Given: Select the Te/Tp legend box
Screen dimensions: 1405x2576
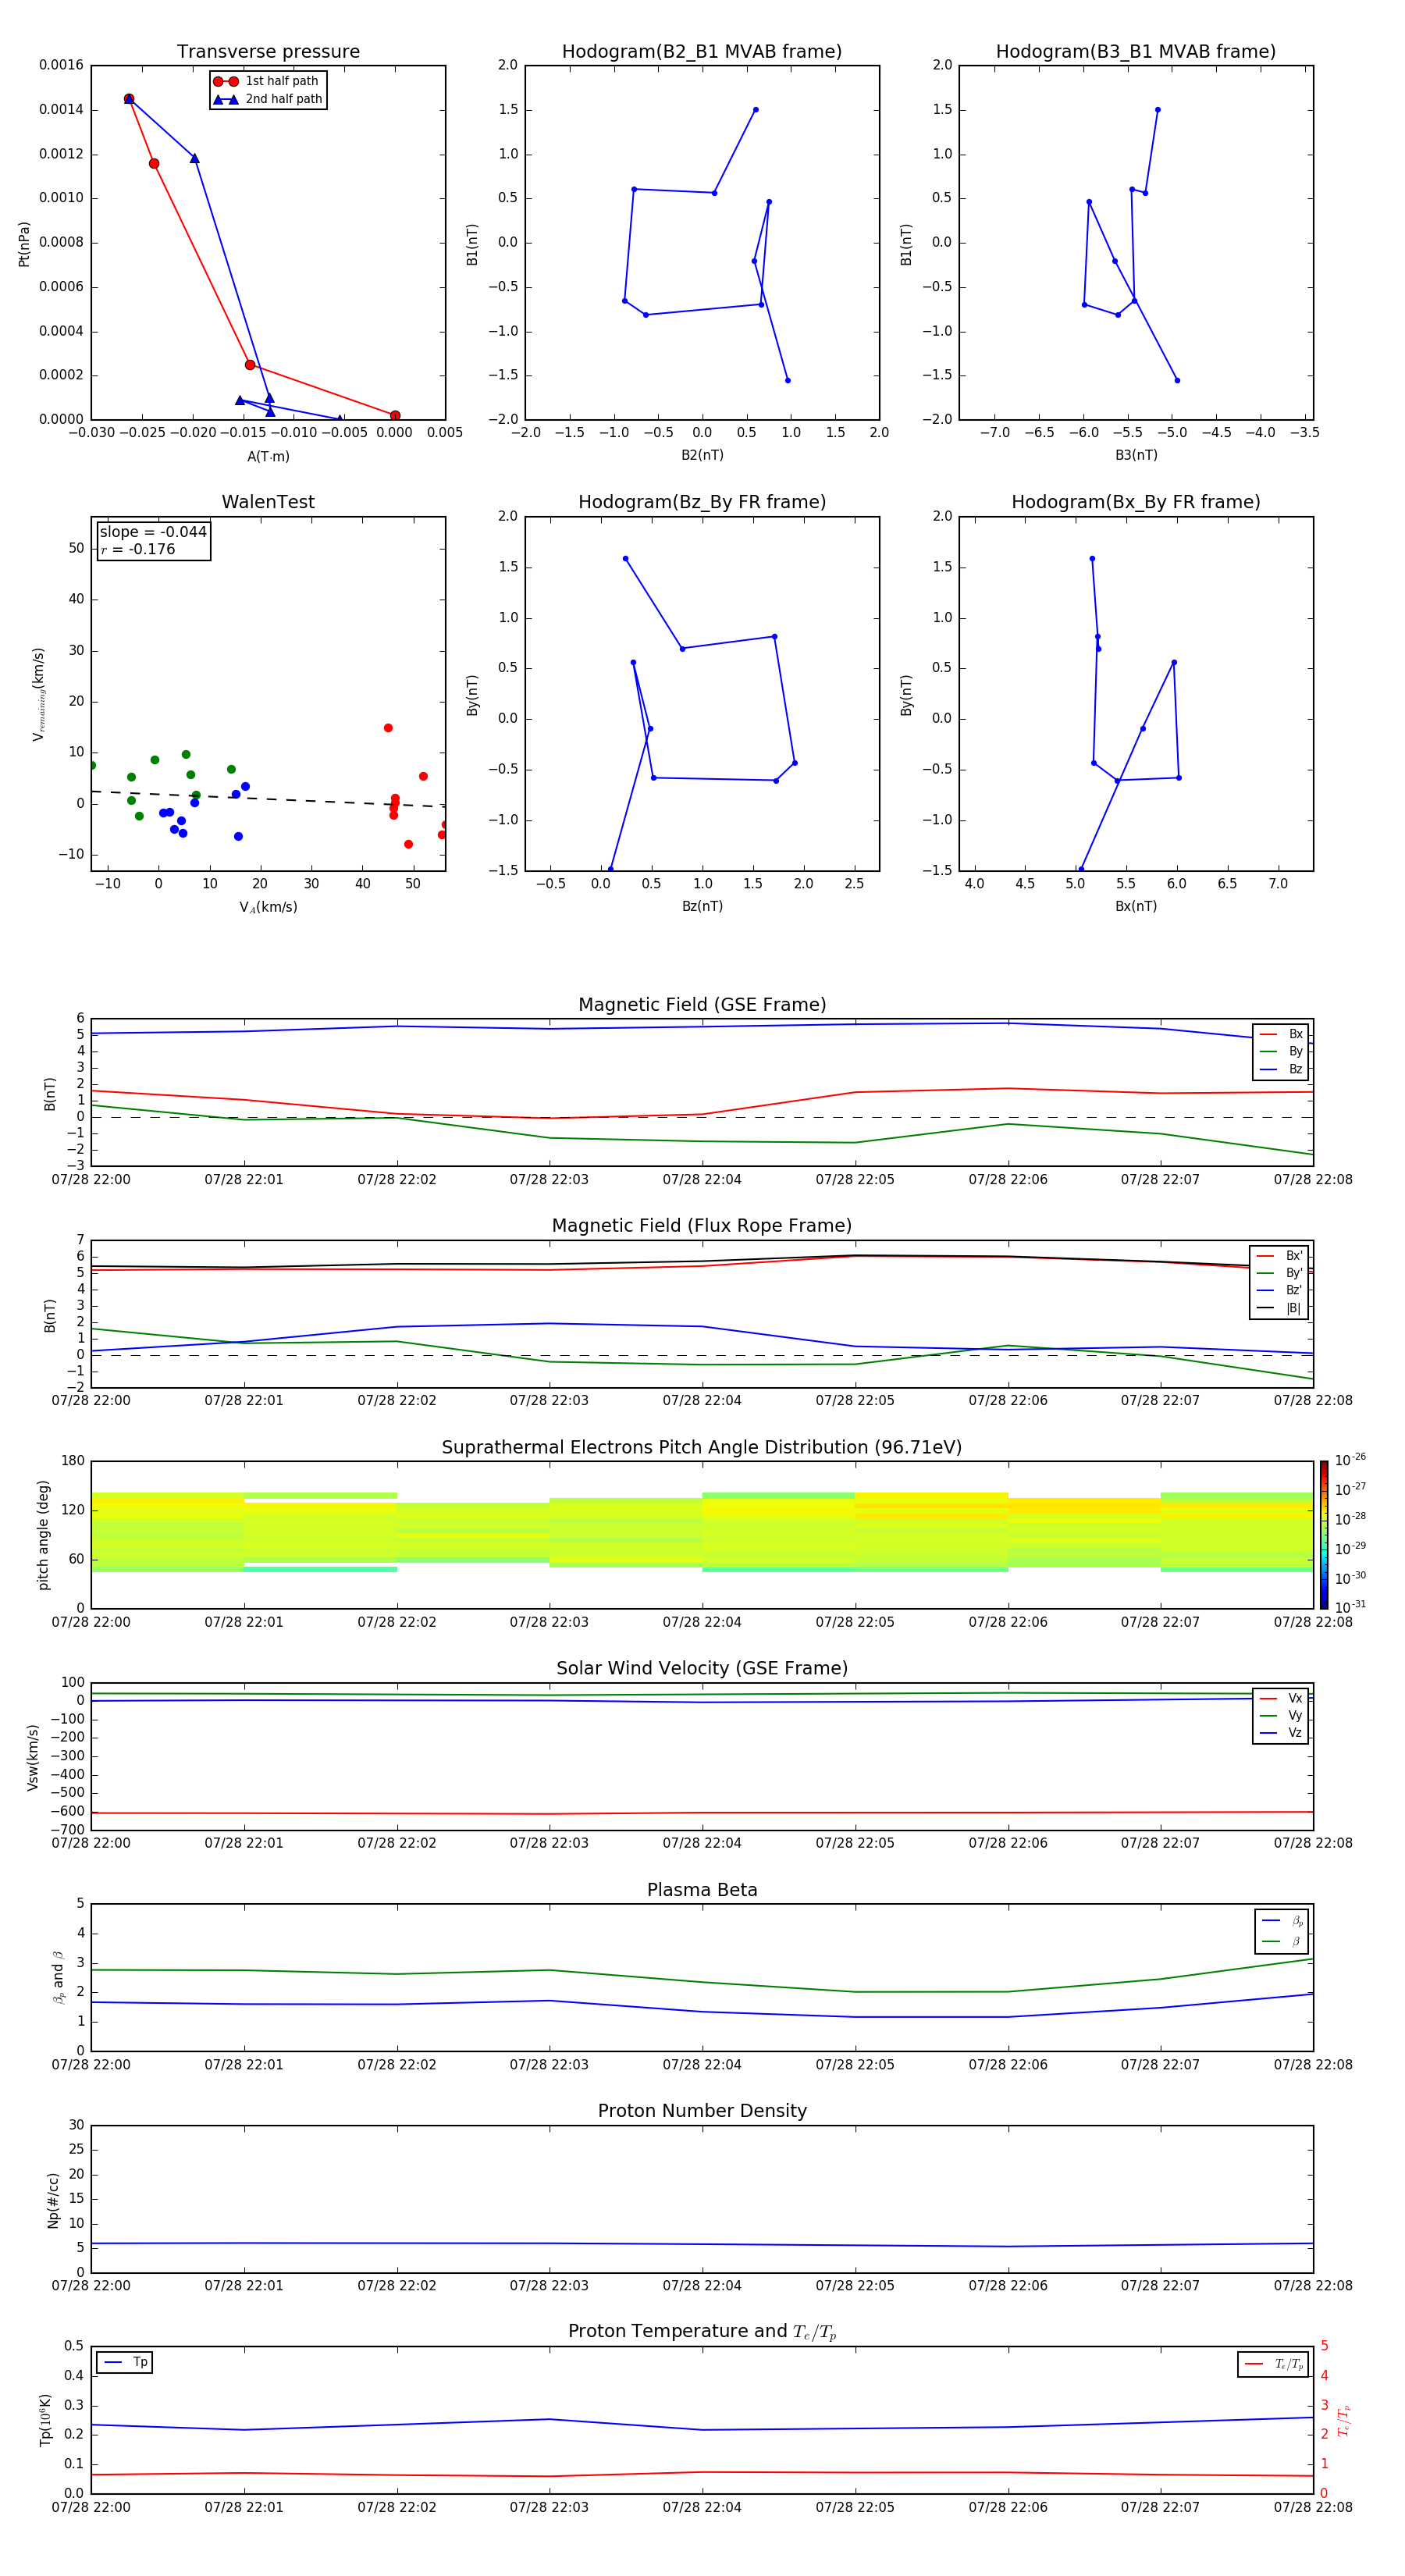Looking at the screenshot, I should pyautogui.click(x=1273, y=2364).
